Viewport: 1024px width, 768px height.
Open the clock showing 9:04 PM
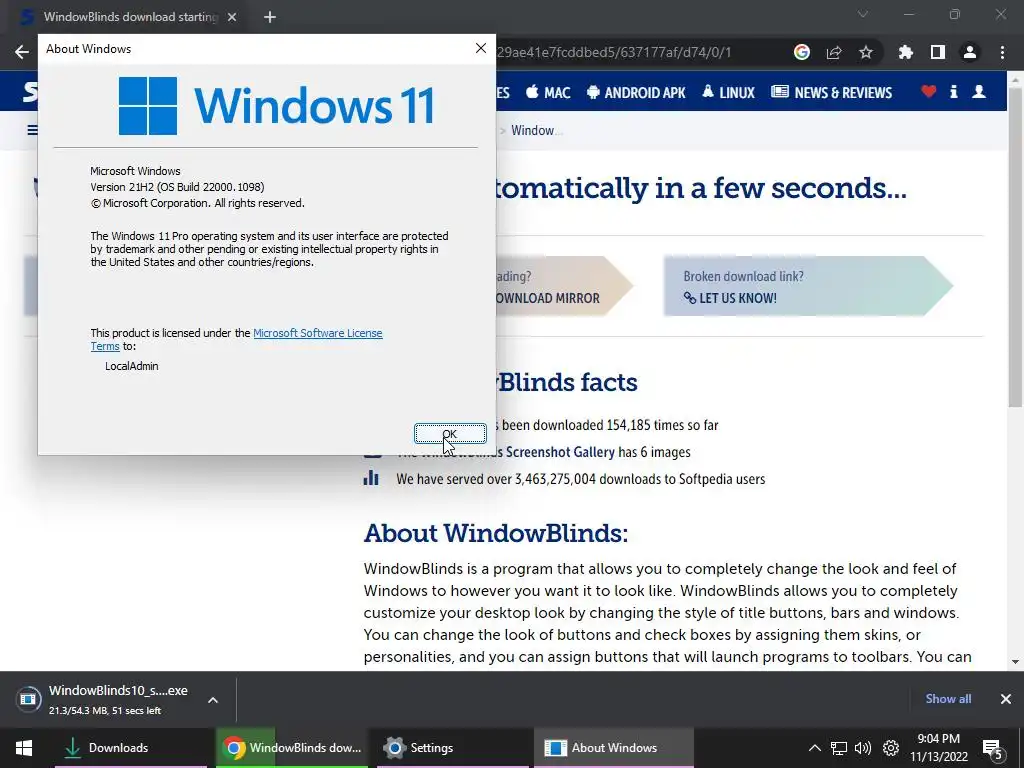coord(938,748)
